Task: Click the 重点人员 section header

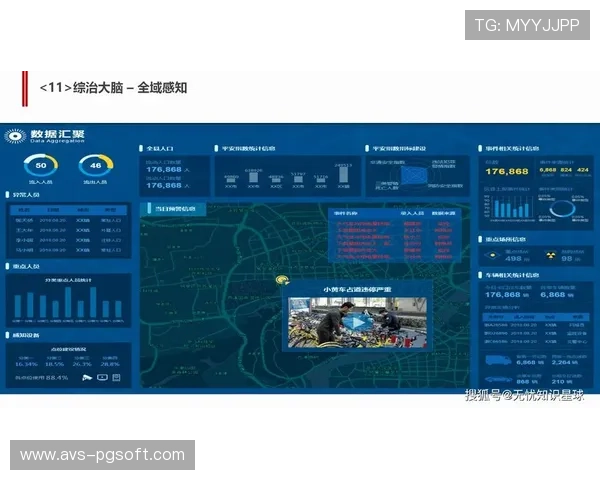Action: coord(26,266)
